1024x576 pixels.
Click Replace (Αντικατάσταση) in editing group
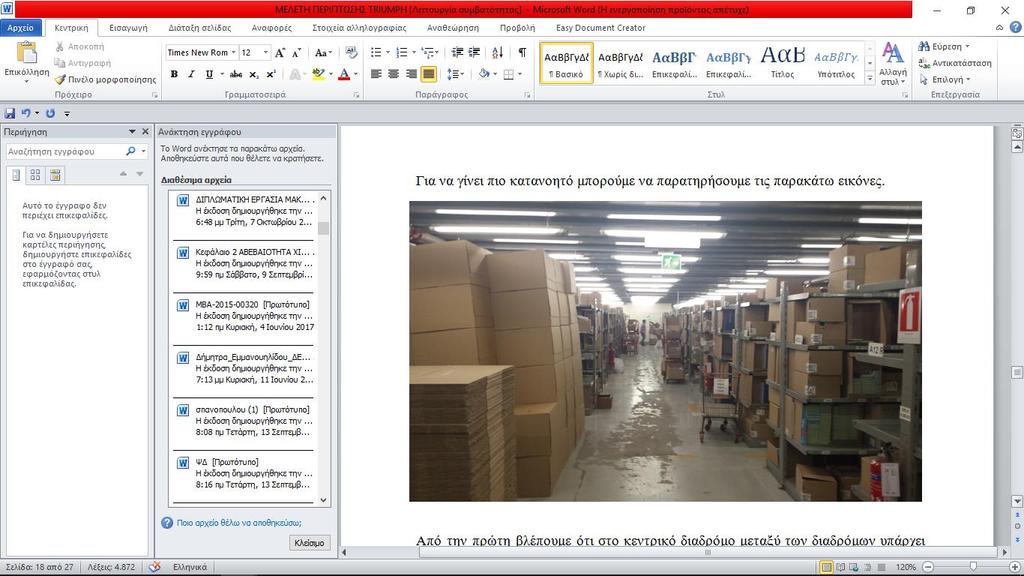coord(955,63)
